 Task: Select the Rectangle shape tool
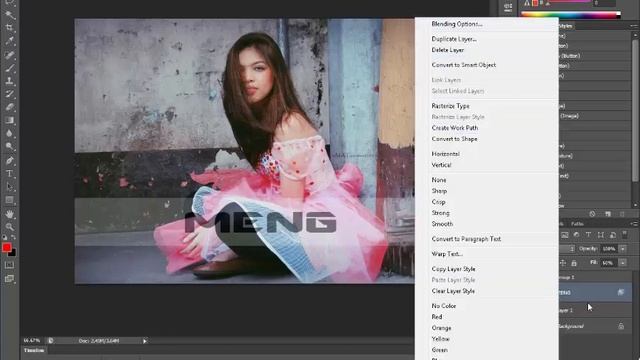coord(9,200)
